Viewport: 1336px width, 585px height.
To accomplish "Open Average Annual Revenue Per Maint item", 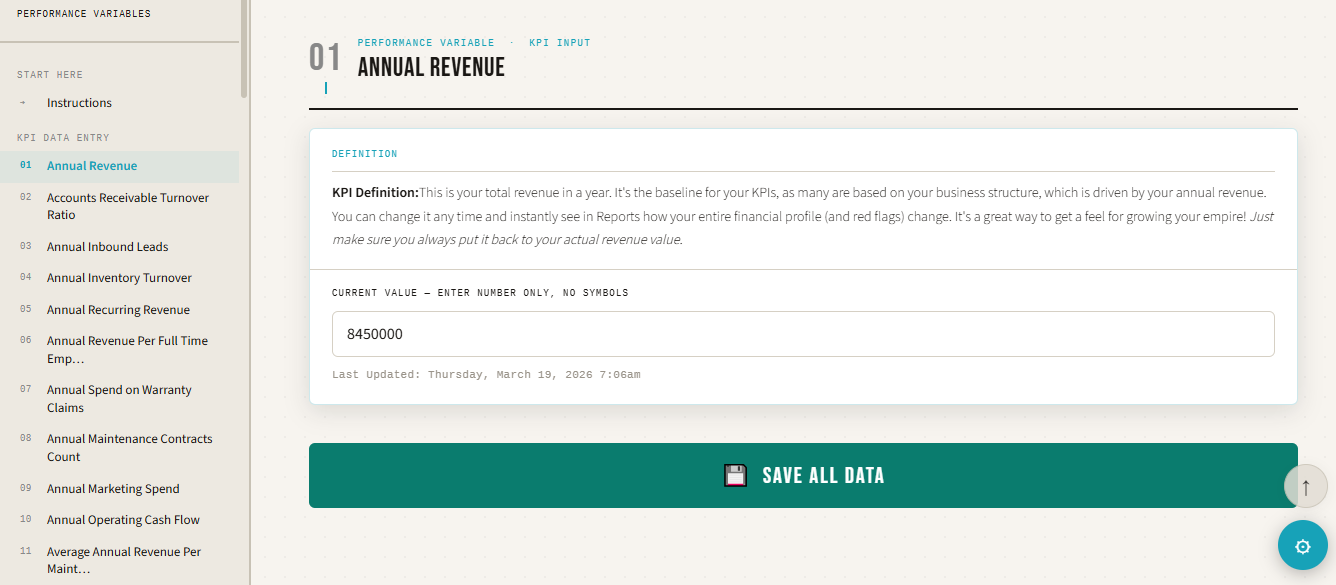I will point(123,560).
